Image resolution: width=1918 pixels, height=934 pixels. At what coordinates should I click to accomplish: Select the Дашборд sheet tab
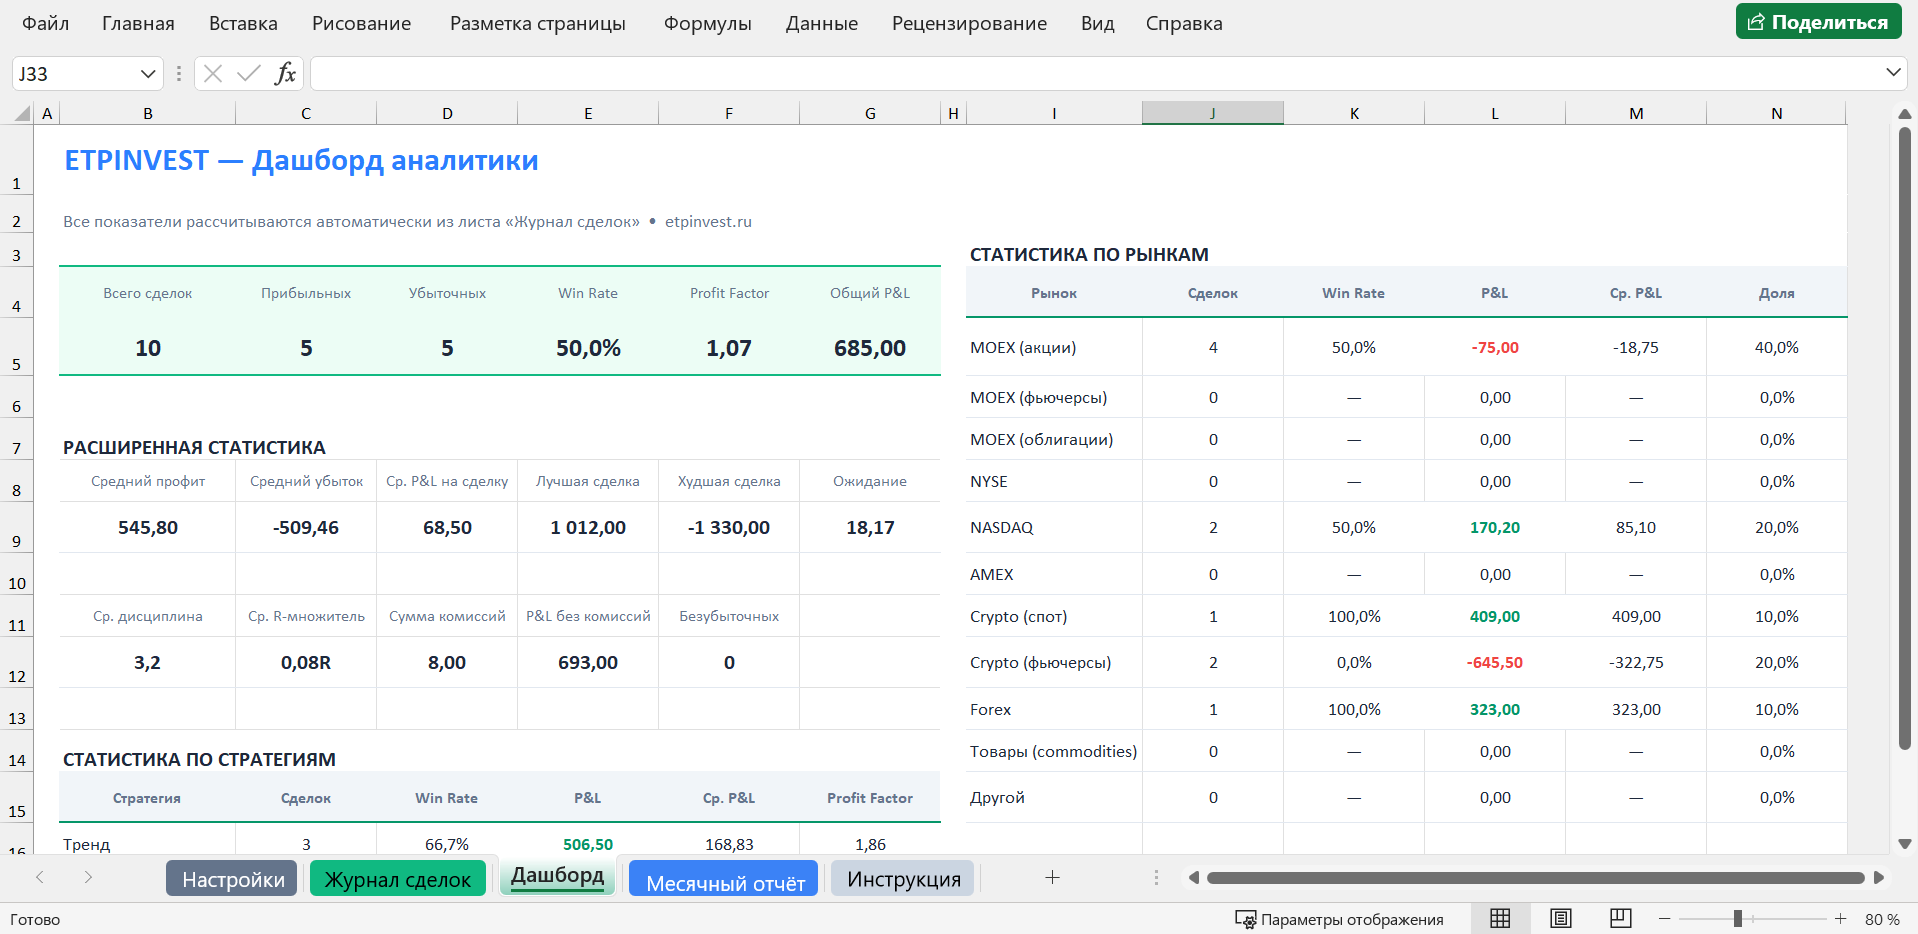pyautogui.click(x=557, y=876)
